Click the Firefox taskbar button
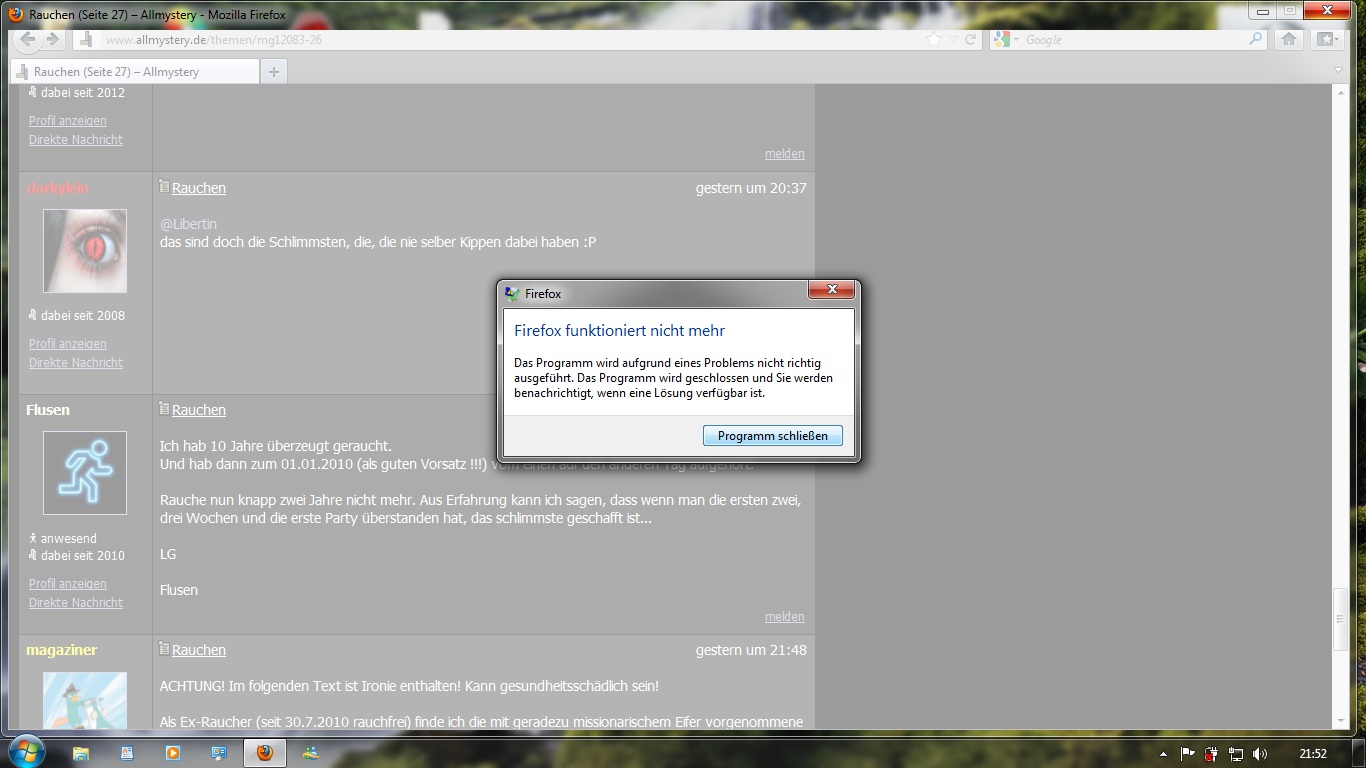 pos(265,752)
